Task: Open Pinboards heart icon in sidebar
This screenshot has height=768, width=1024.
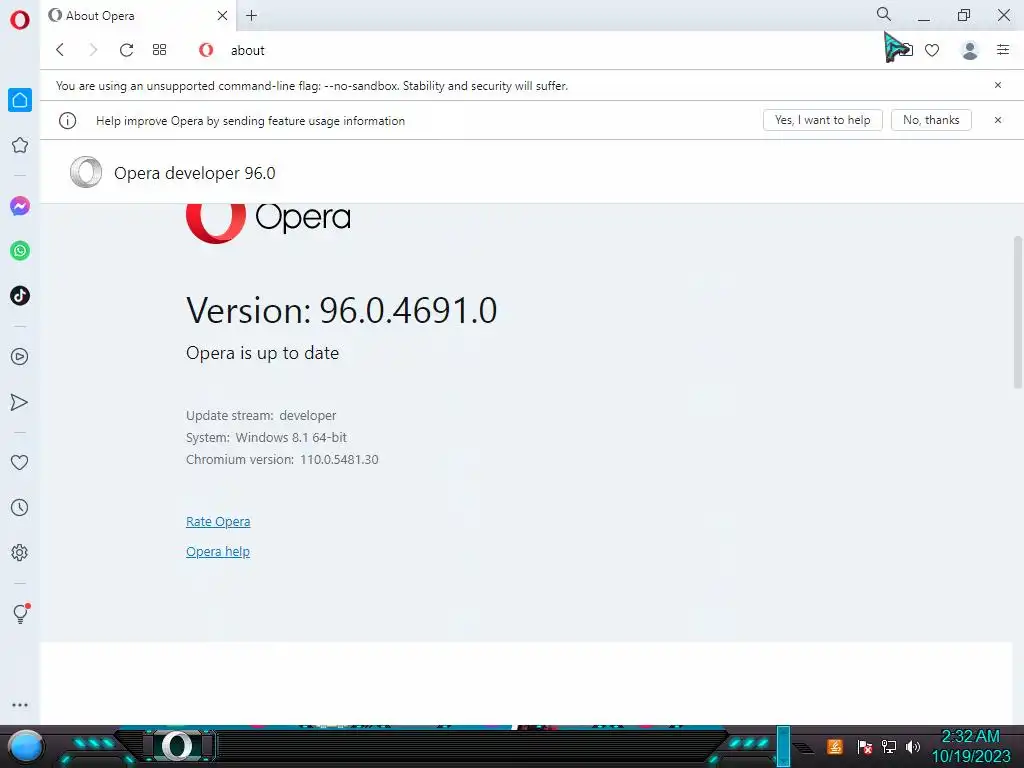Action: click(20, 462)
